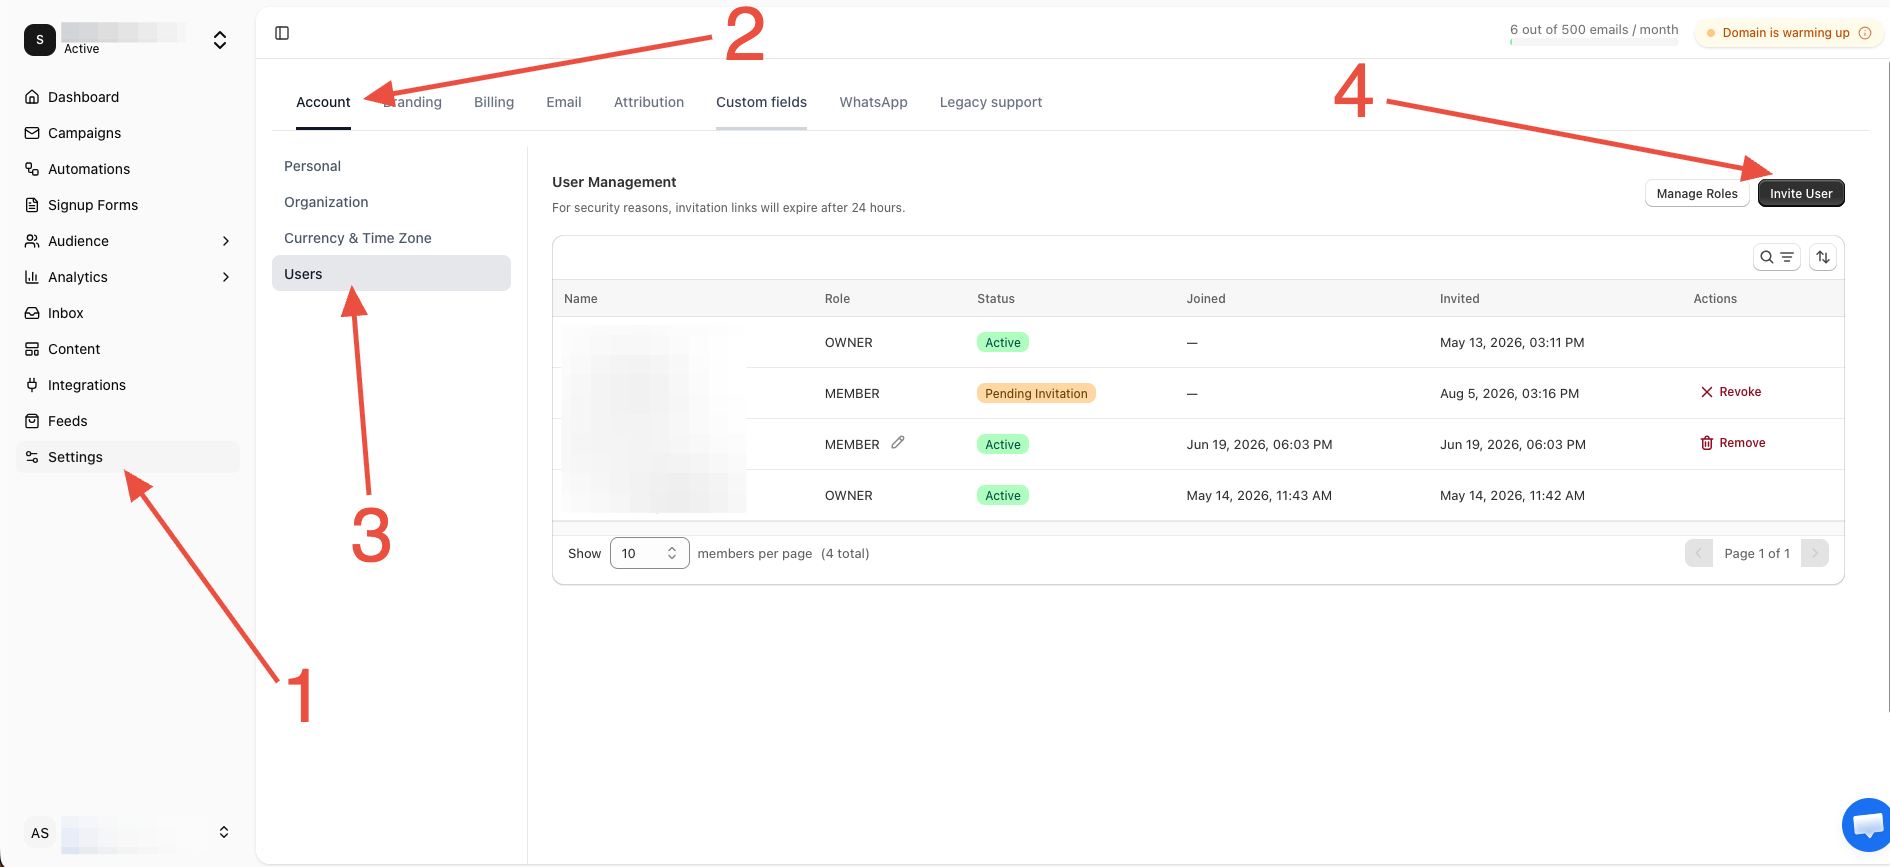The width and height of the screenshot is (1890, 867).
Task: Click the Domain is warming up badge
Action: point(1788,33)
